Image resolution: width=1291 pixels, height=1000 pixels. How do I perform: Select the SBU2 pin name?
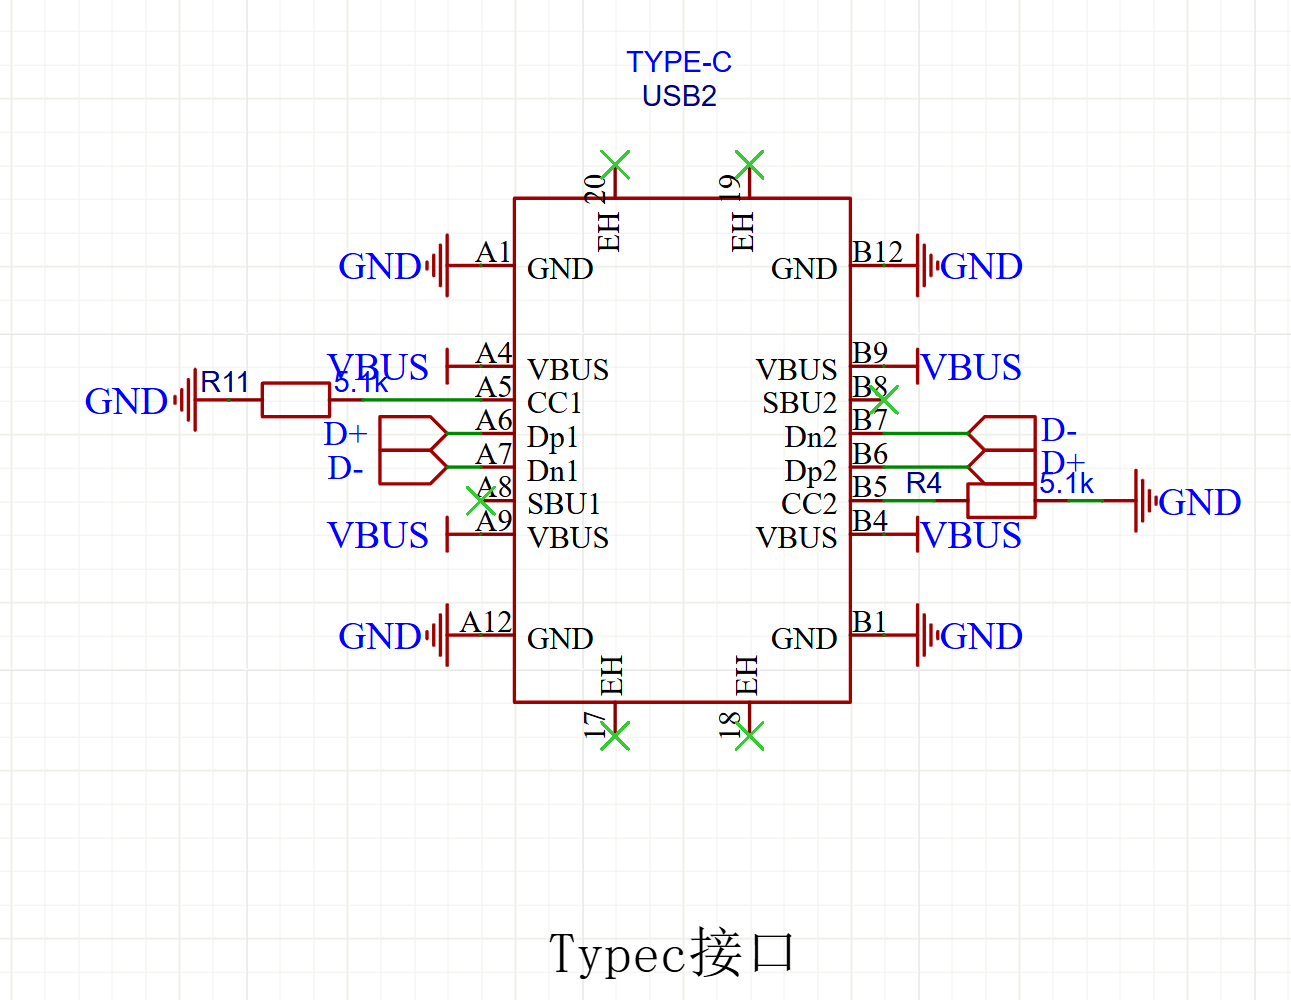800,403
